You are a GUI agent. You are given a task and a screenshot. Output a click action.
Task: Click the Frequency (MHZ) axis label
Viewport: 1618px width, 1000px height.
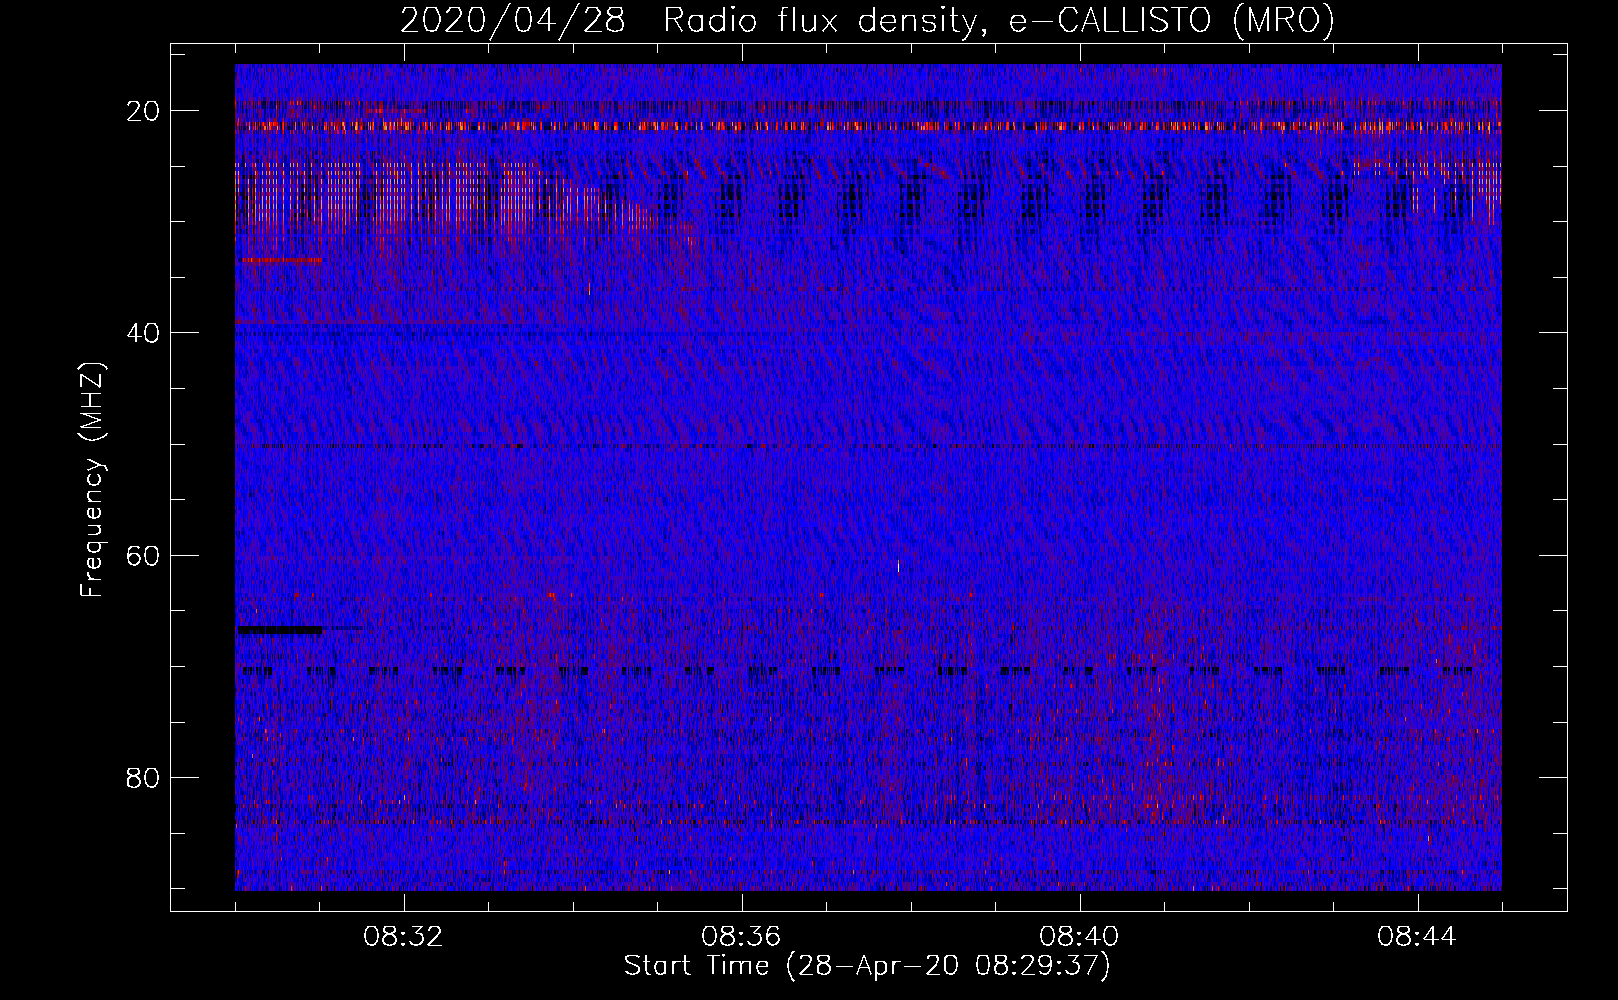pos(92,479)
